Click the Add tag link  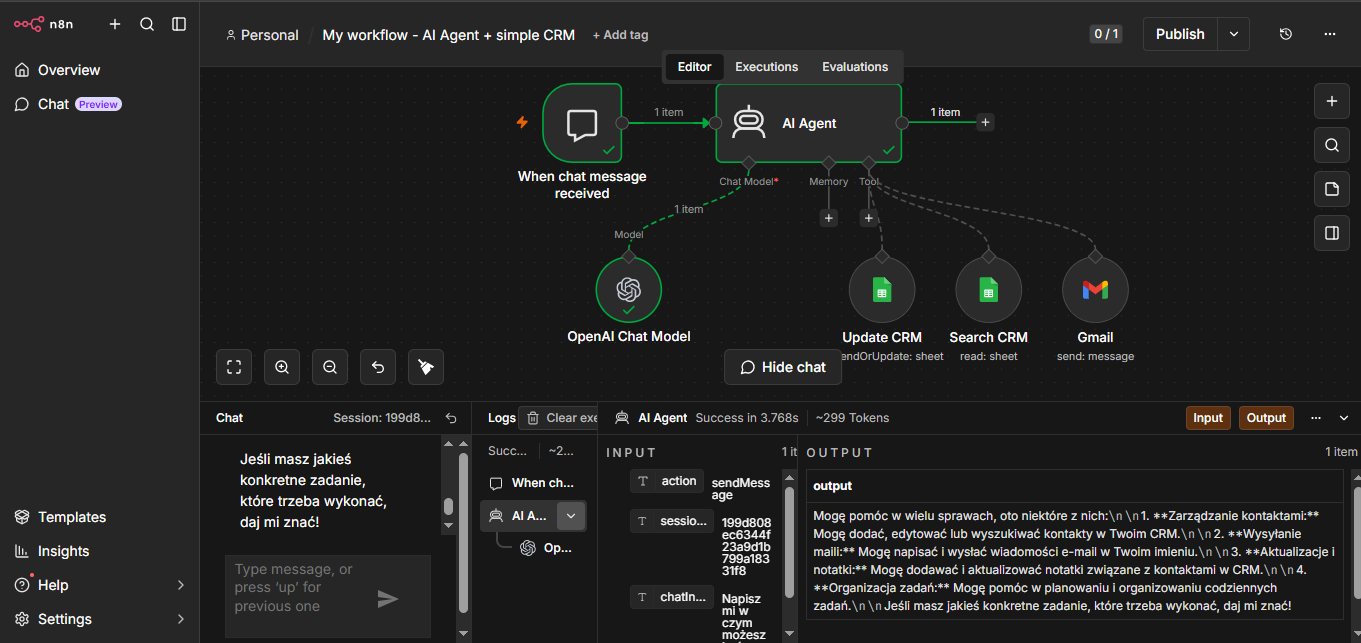620,35
